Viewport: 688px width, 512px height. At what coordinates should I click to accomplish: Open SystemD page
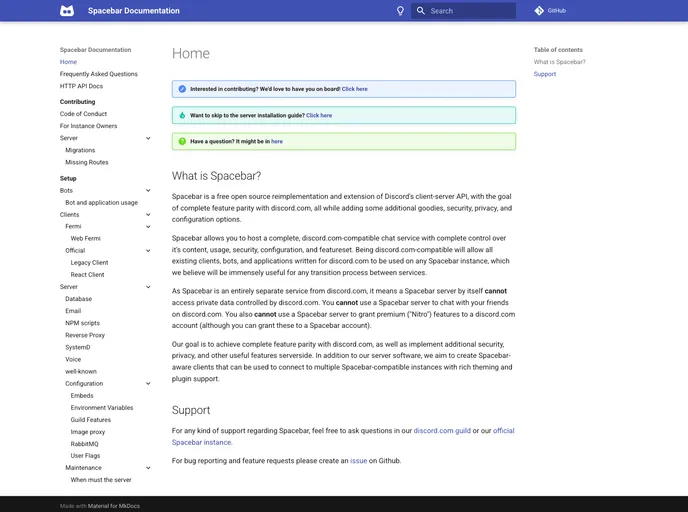click(78, 347)
